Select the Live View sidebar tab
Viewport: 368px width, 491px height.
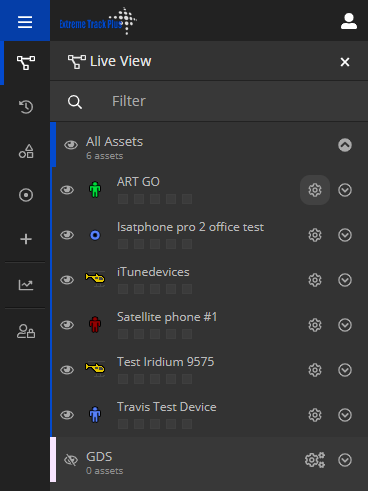click(x=26, y=63)
